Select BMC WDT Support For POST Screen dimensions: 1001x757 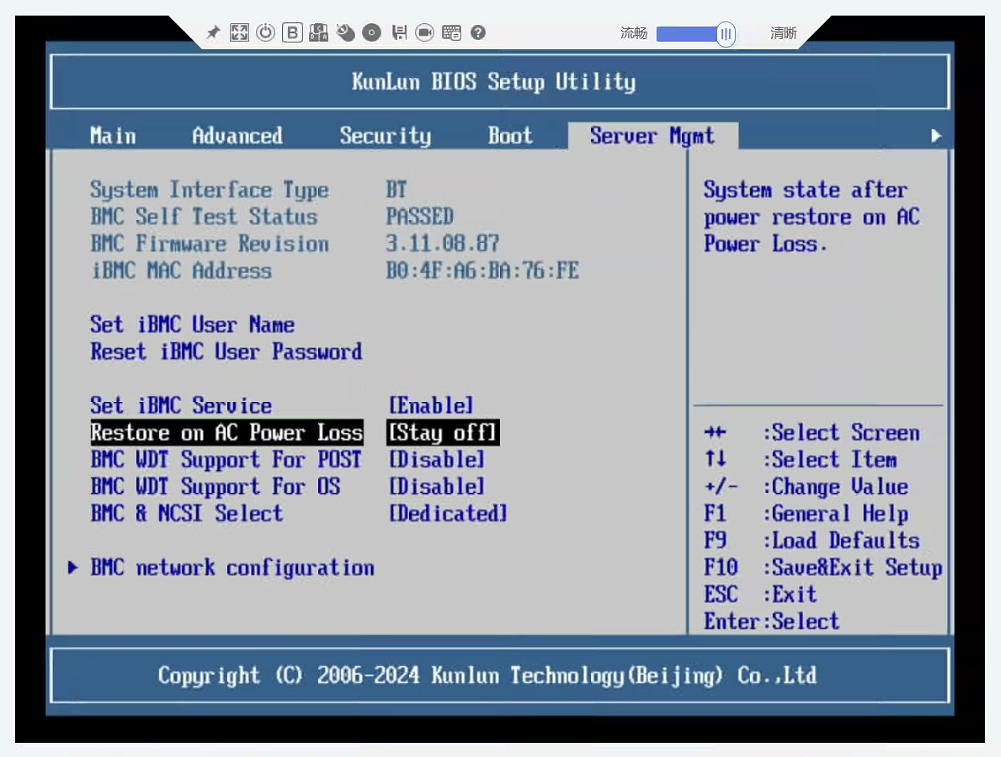click(226, 460)
